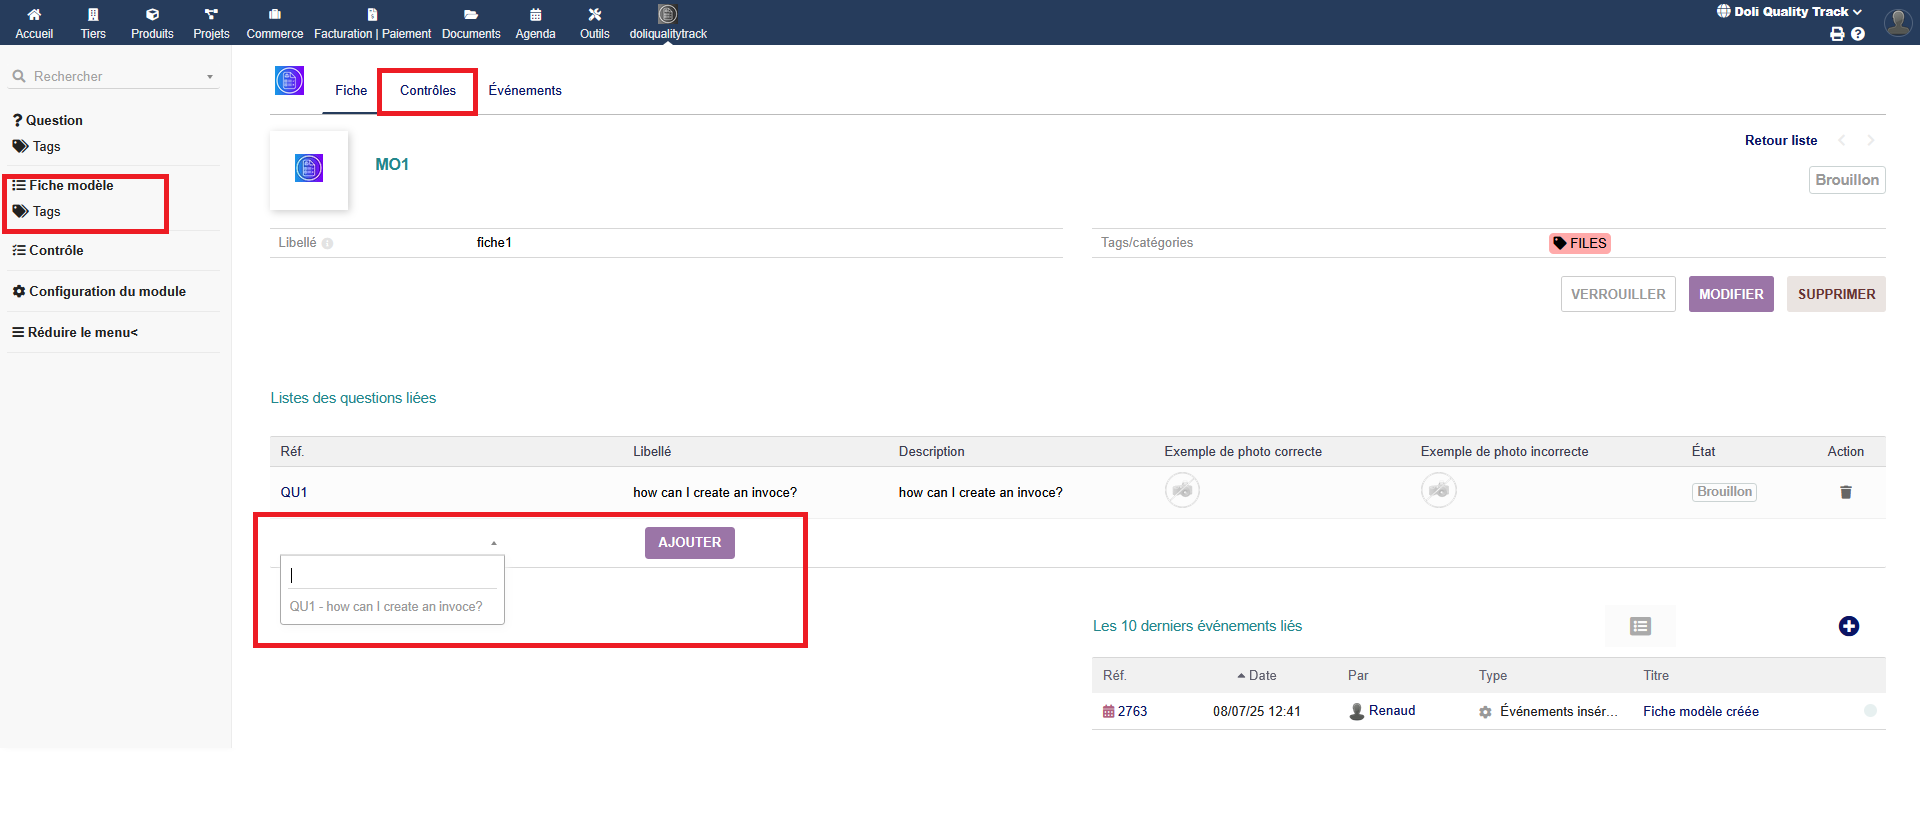The height and width of the screenshot is (839, 1920).
Task: Collapse sidebar with Réduire le menu
Action: click(75, 333)
